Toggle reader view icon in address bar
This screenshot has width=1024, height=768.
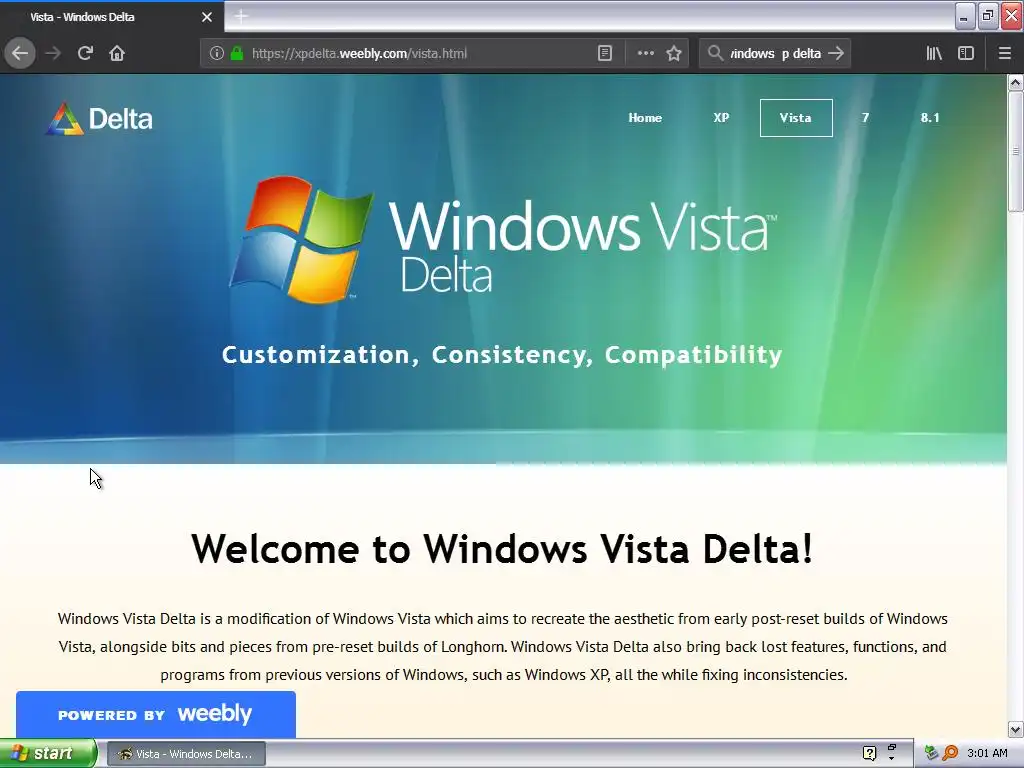[x=605, y=53]
